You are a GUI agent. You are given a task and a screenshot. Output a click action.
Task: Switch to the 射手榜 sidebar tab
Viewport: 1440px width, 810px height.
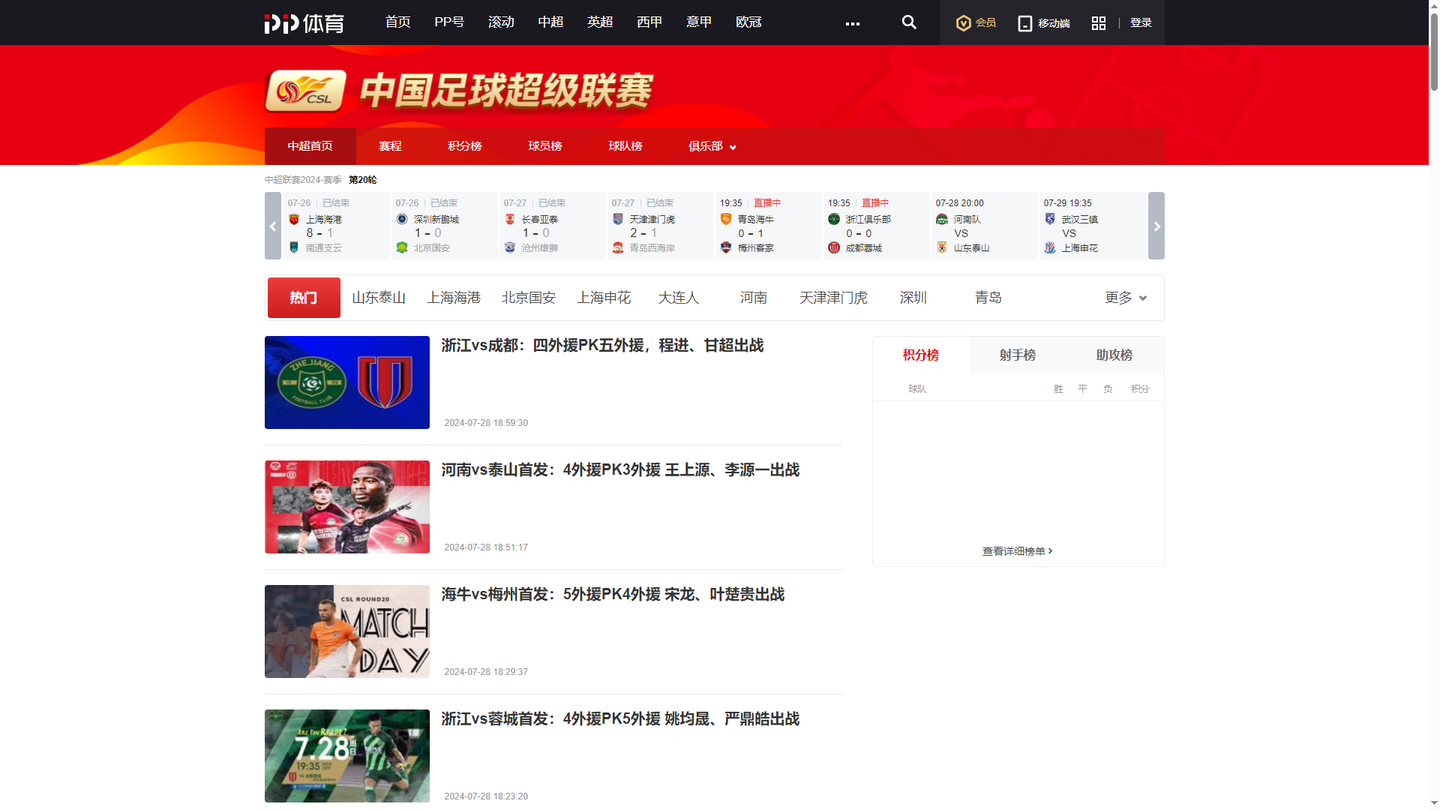point(1017,355)
